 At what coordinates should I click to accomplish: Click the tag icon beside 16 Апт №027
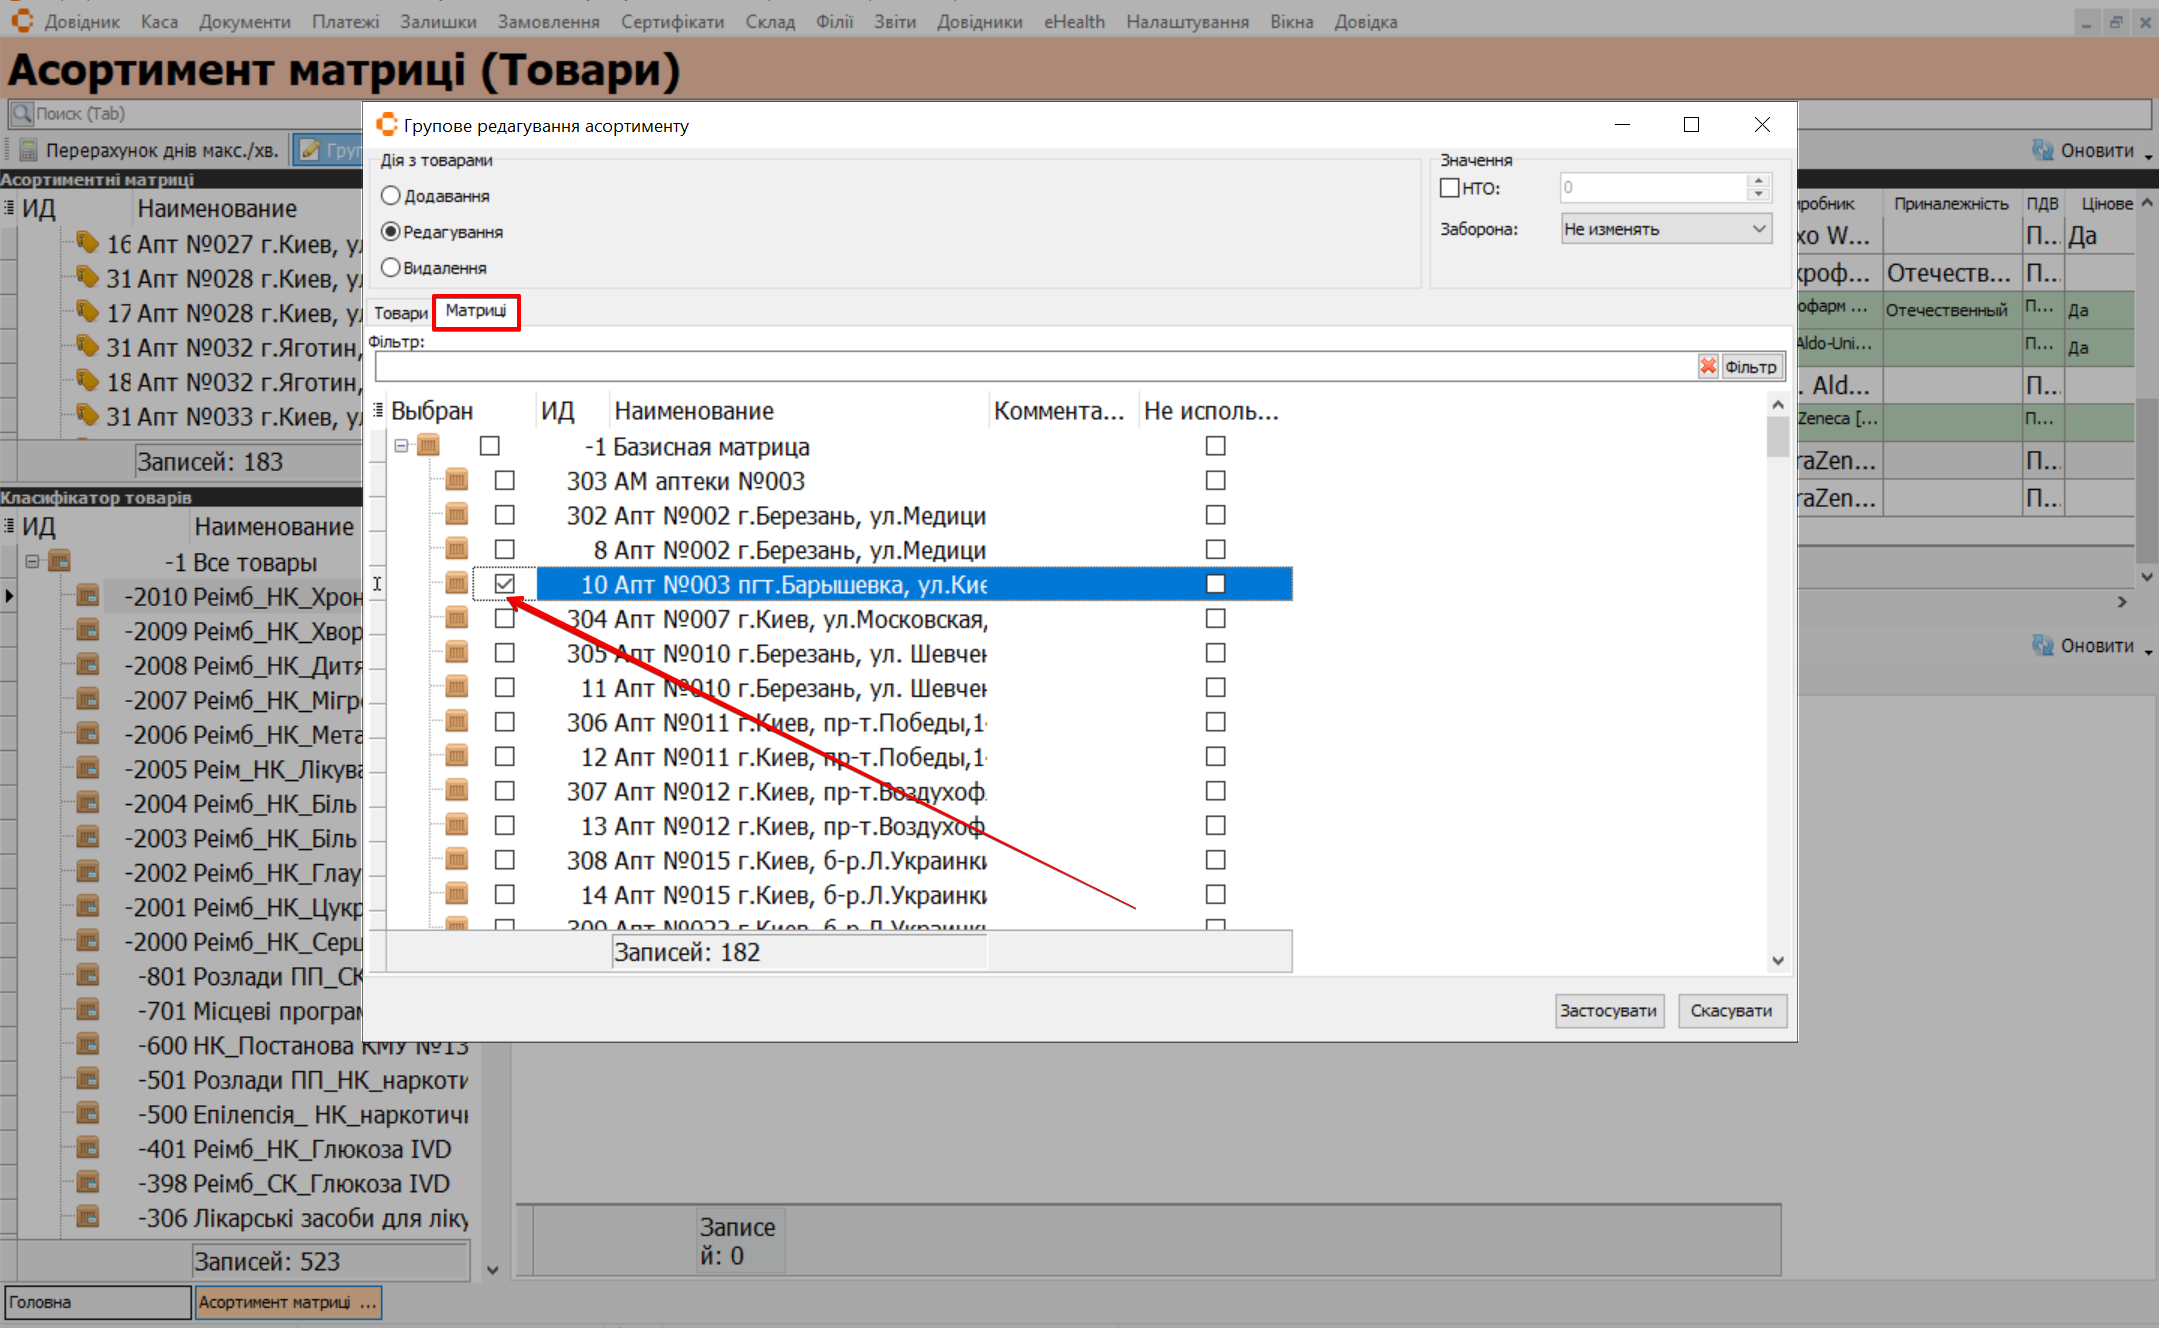click(x=88, y=243)
